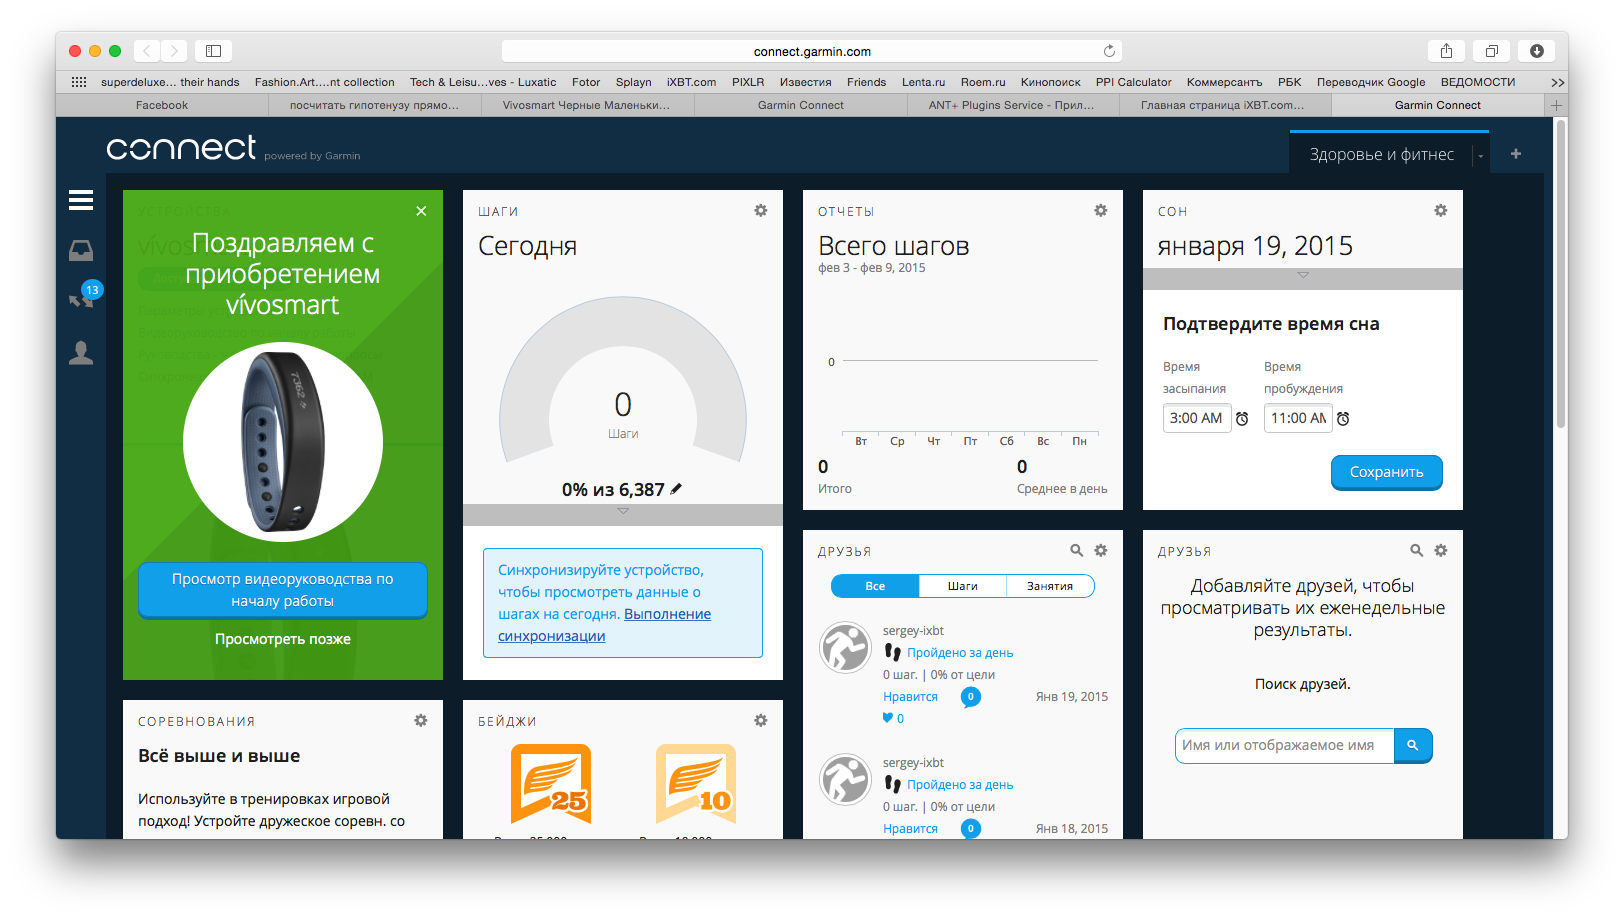Click Safari address bar connect.garmin.com

click(x=812, y=51)
